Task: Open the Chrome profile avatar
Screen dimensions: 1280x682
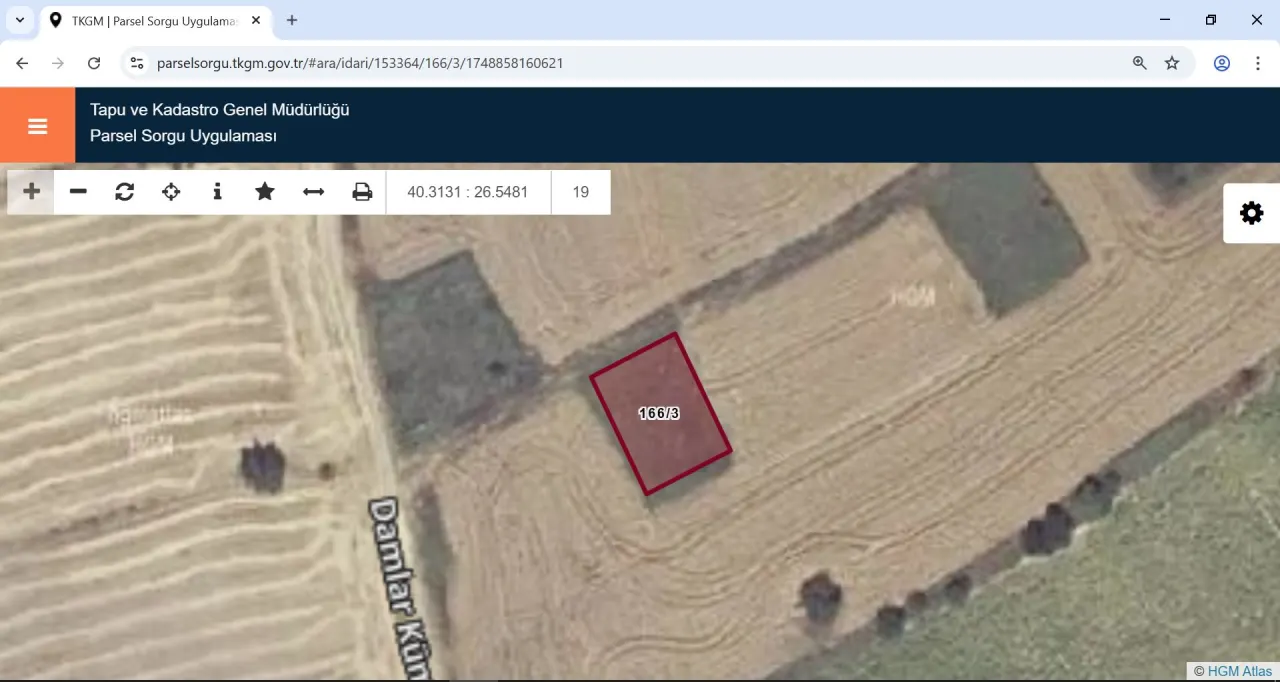Action: 1222,63
